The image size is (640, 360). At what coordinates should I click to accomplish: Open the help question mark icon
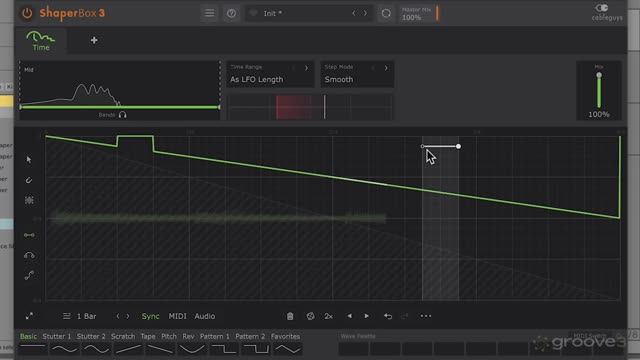coord(231,13)
